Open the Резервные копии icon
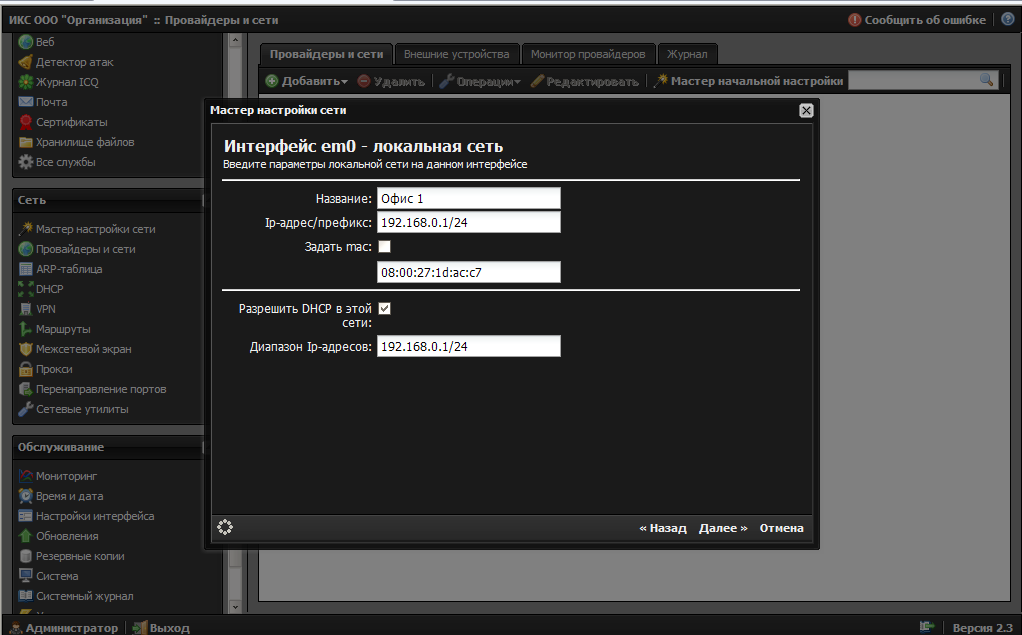This screenshot has height=635, width=1022. click(25, 556)
